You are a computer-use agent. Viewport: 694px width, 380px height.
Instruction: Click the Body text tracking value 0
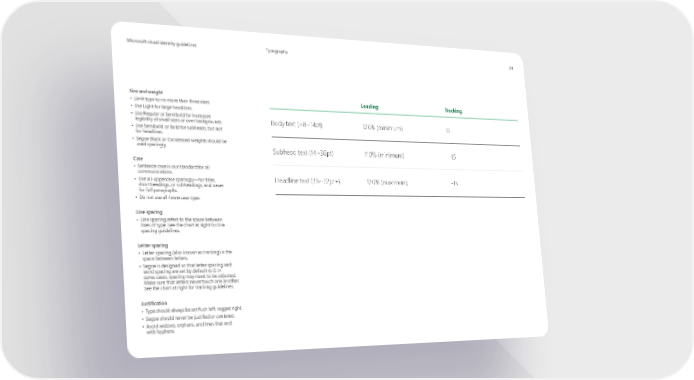pyautogui.click(x=448, y=131)
